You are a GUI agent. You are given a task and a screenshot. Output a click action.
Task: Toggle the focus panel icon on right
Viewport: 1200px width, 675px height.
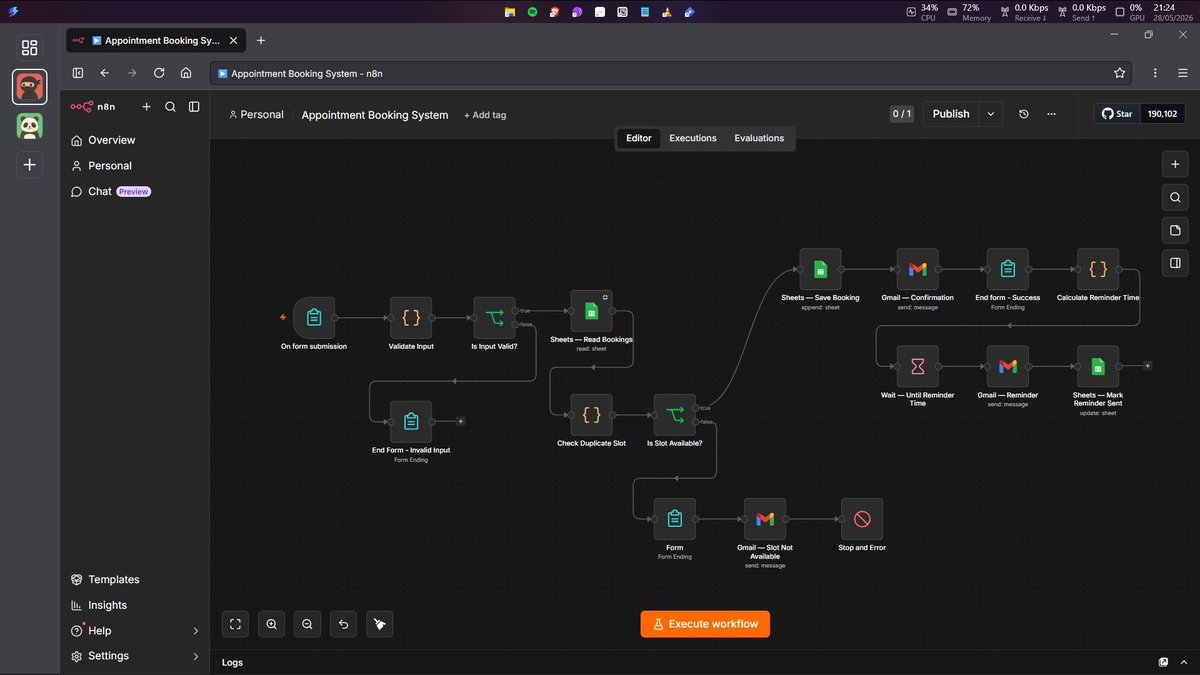tap(1175, 263)
